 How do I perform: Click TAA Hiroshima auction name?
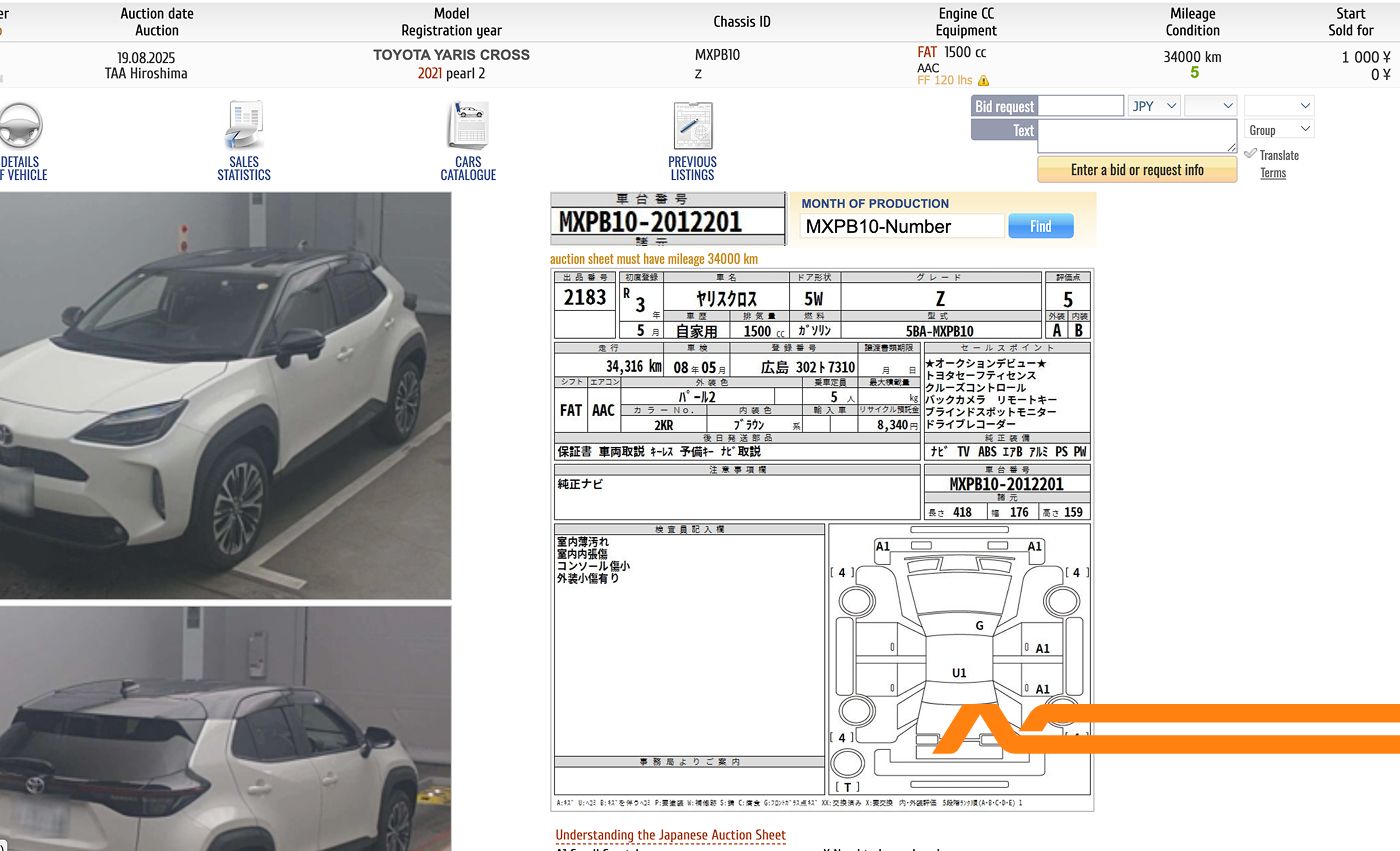tap(146, 74)
